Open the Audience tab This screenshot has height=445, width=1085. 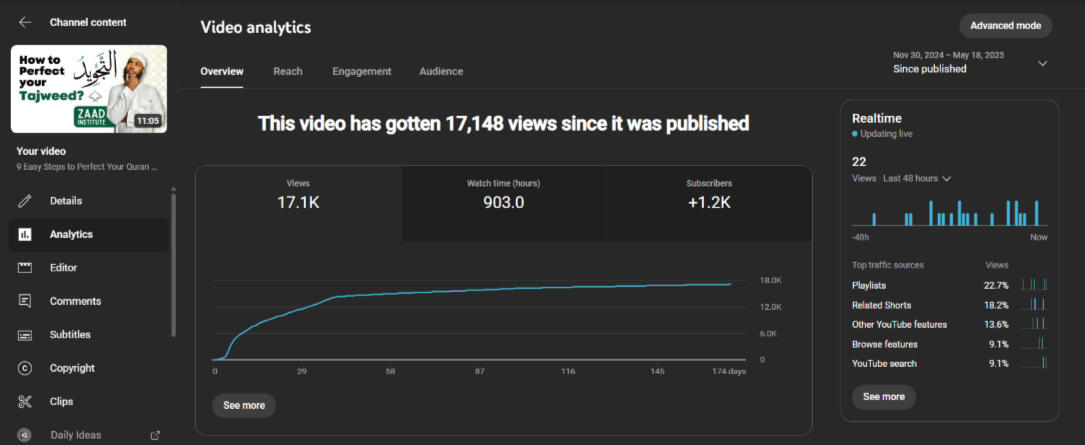coord(441,71)
